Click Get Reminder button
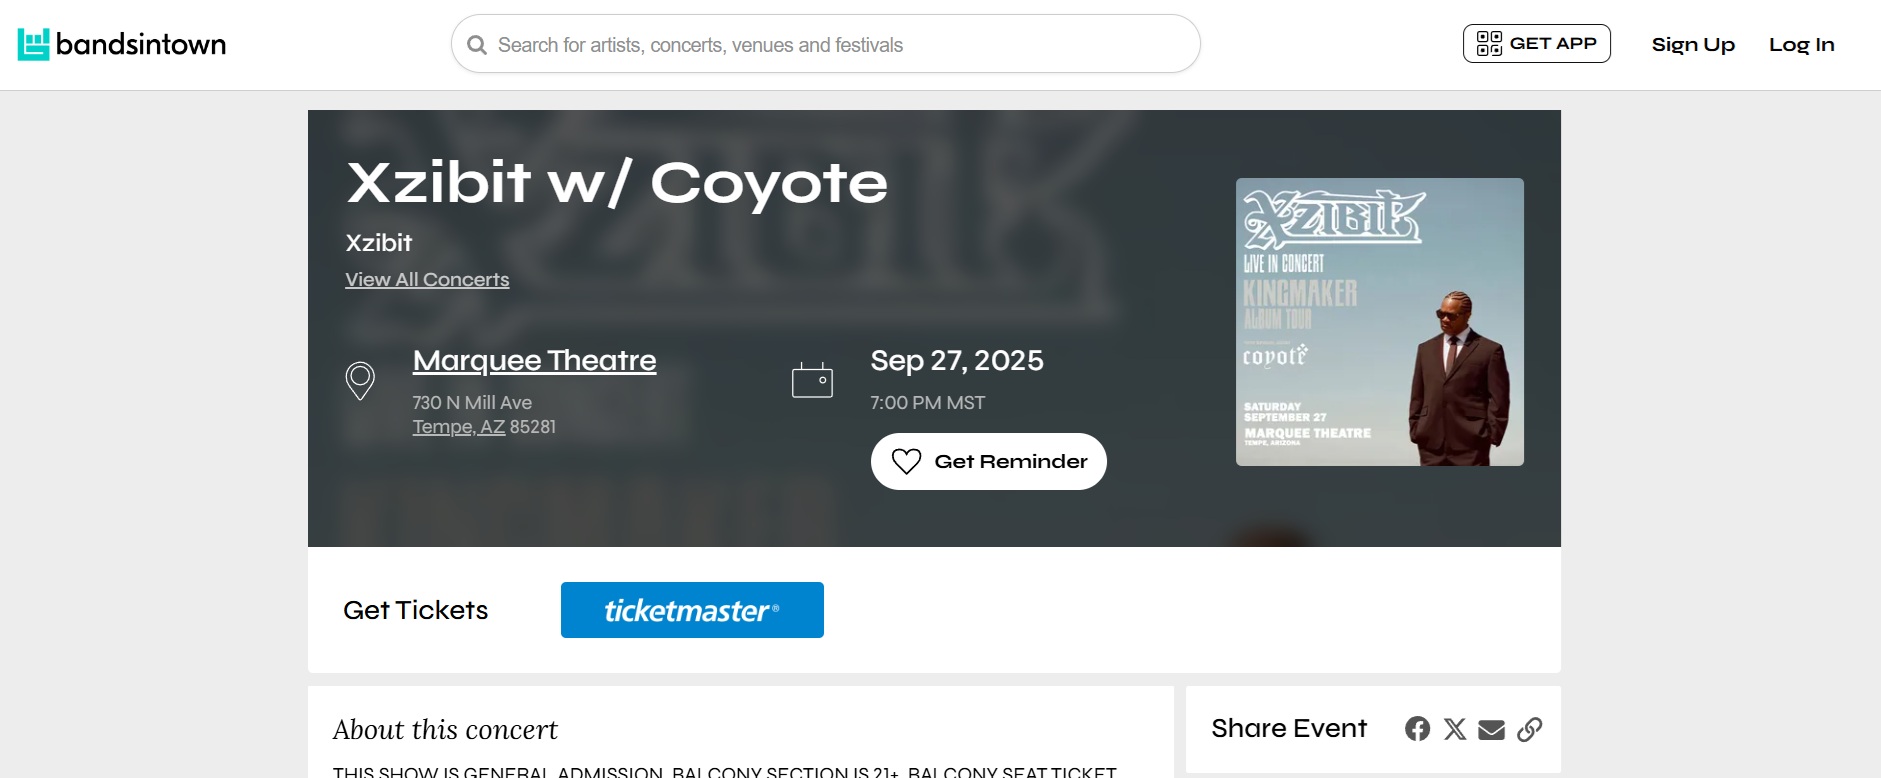 pyautogui.click(x=988, y=461)
